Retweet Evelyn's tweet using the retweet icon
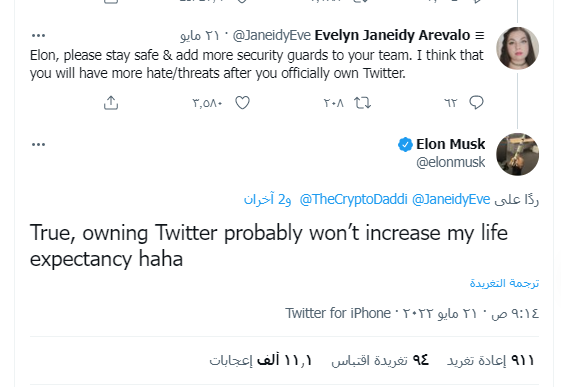 click(362, 103)
